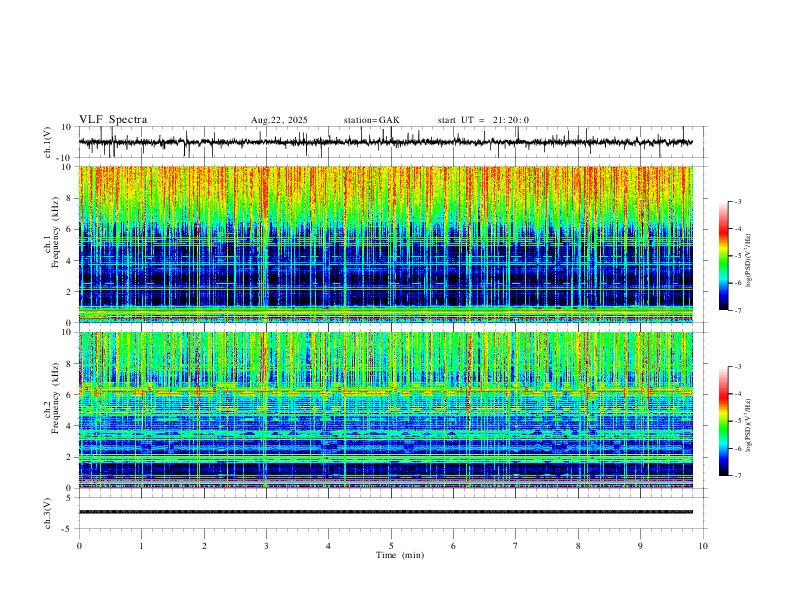Screen dimensions: 792x612
Task: Click Time axis tick label "7"
Action: [516, 546]
